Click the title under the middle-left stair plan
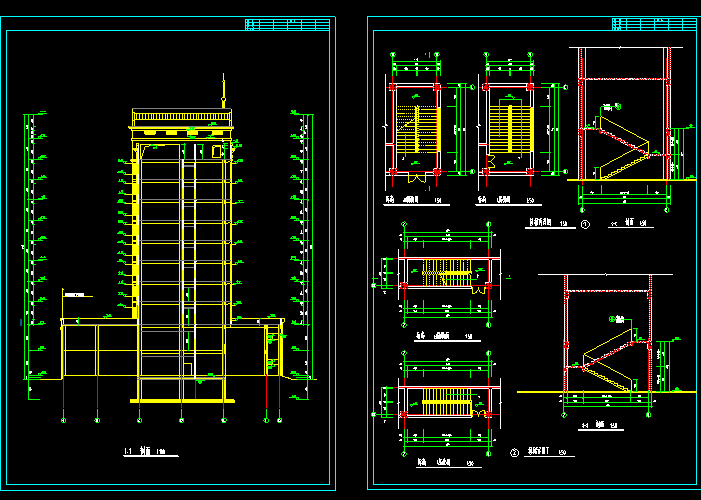The image size is (701, 500). point(447,336)
